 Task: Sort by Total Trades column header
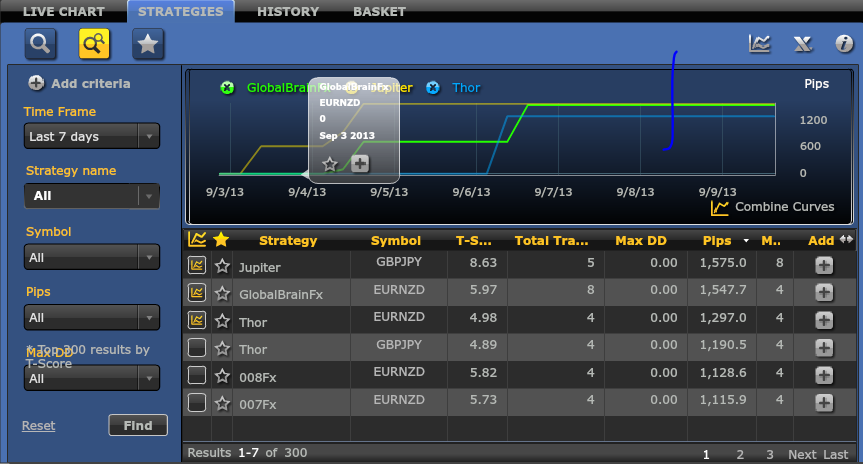551,241
